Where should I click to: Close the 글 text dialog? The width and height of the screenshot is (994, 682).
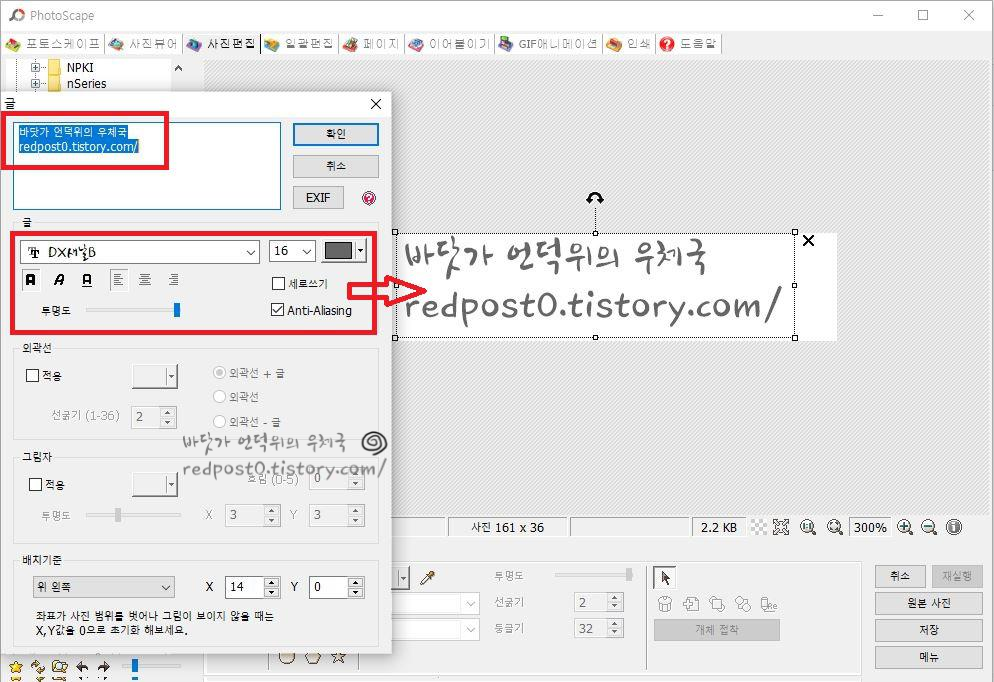[376, 104]
